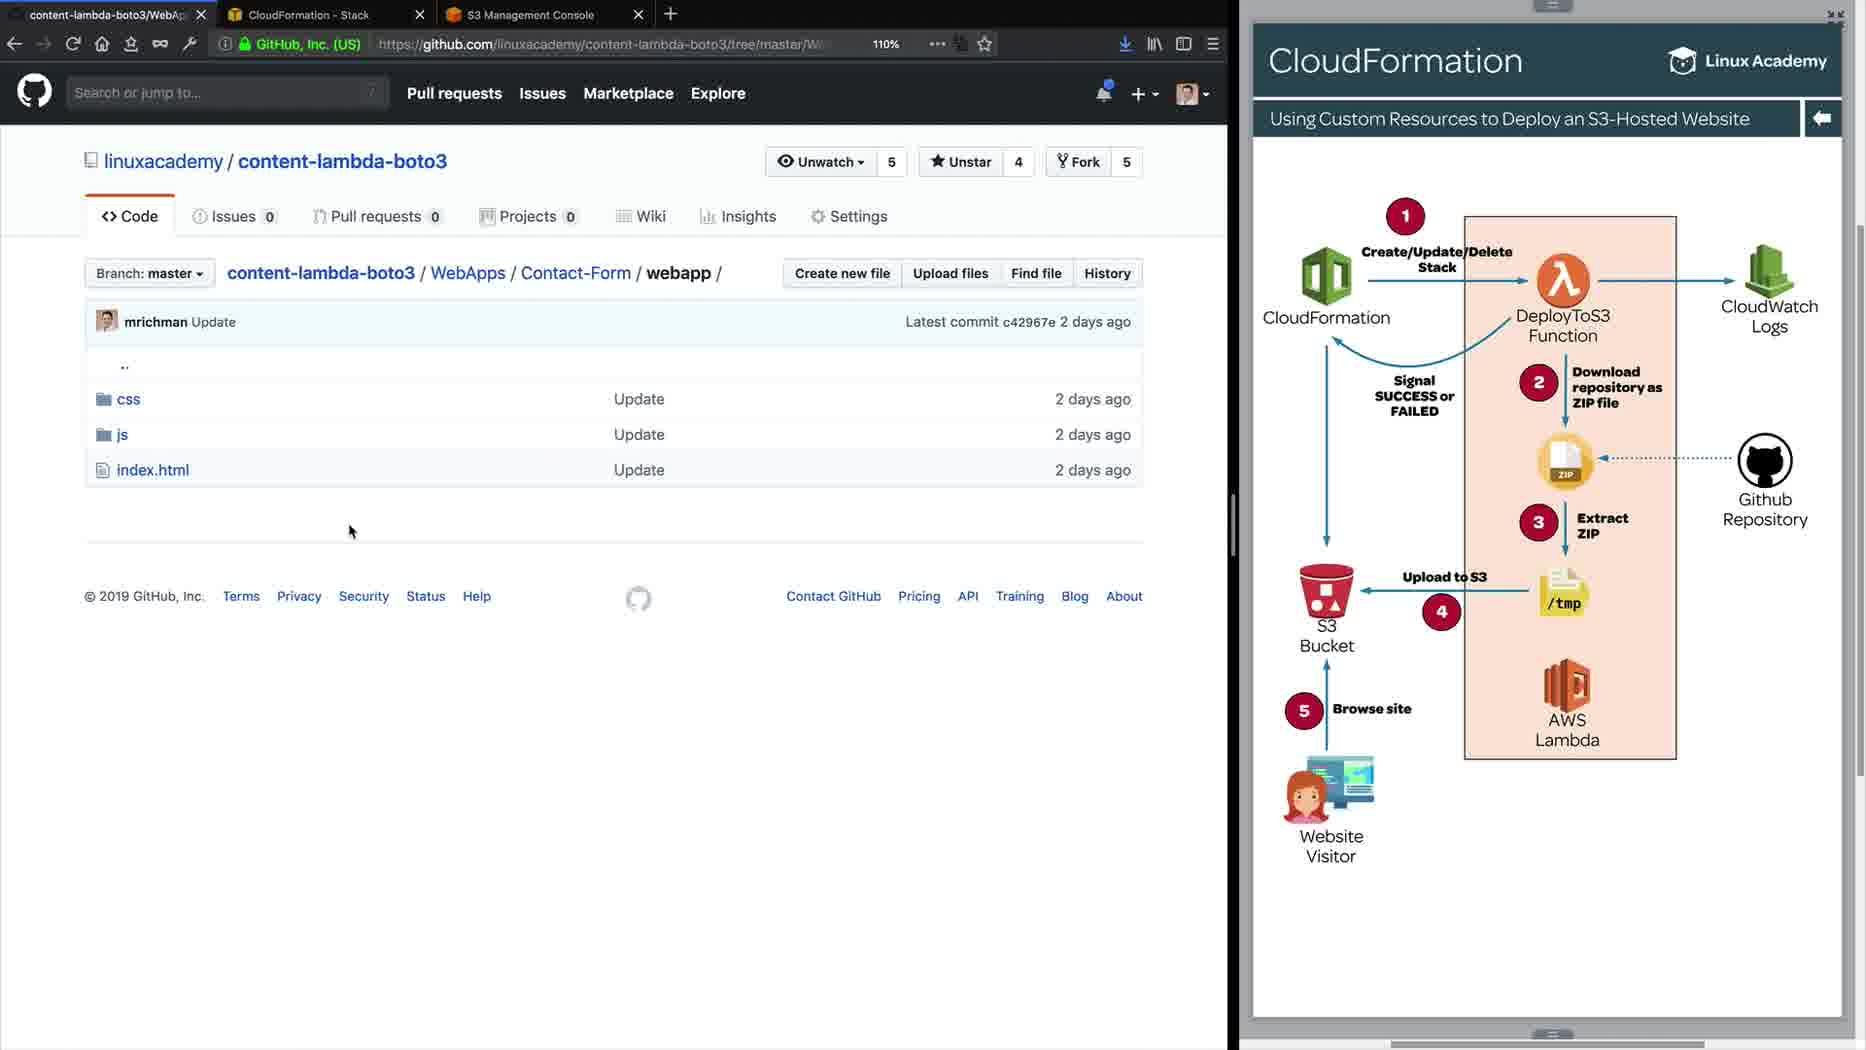The image size is (1866, 1050).
Task: Click the Create new file button
Action: click(x=842, y=273)
